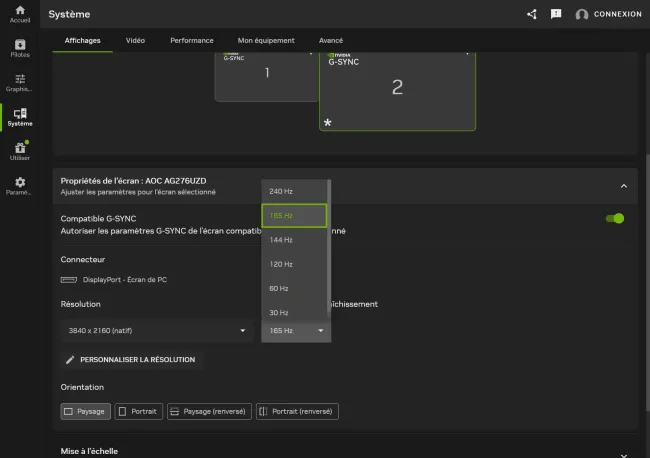Expand the Mise à l'échelle section
This screenshot has width=650, height=458.
point(623,454)
